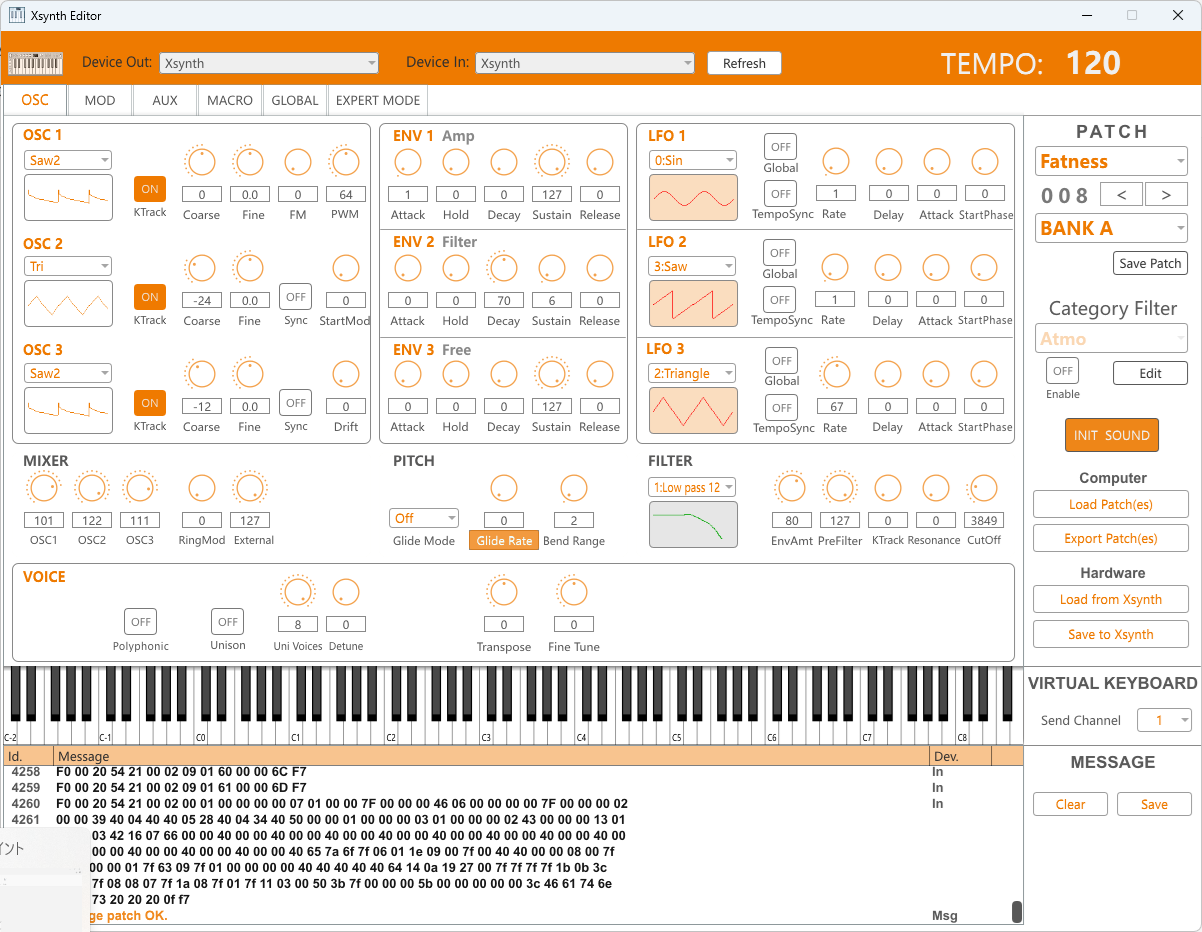Click the LFO 2 saw wave display
Screen dimensions: 1202x932
pyautogui.click(x=693, y=303)
